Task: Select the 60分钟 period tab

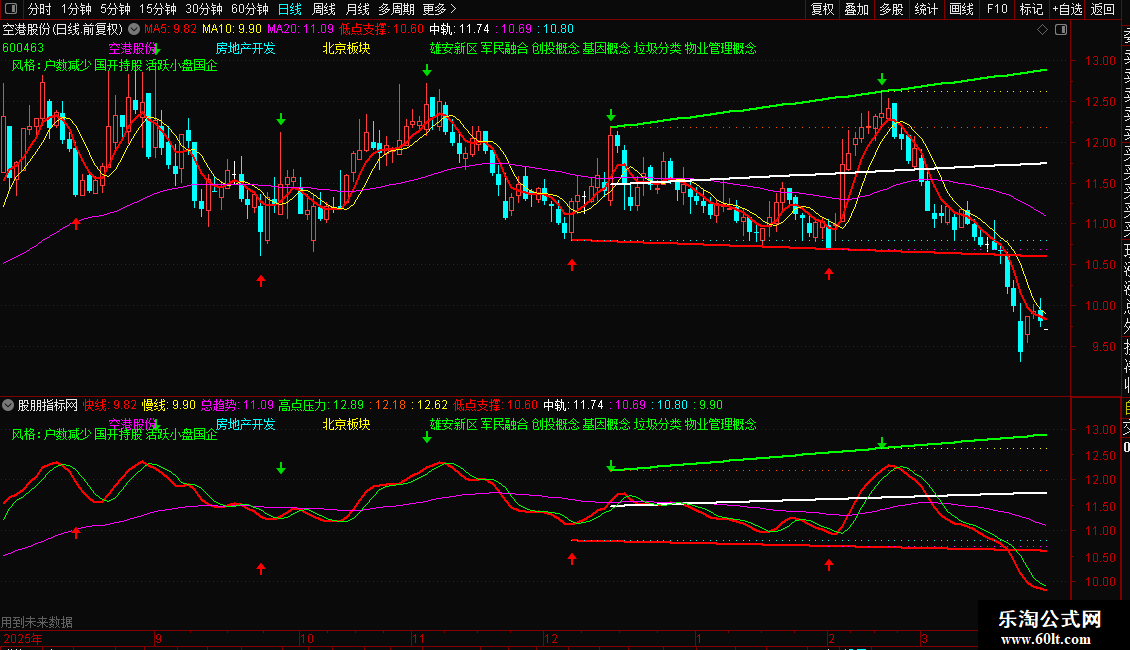Action: coord(249,9)
